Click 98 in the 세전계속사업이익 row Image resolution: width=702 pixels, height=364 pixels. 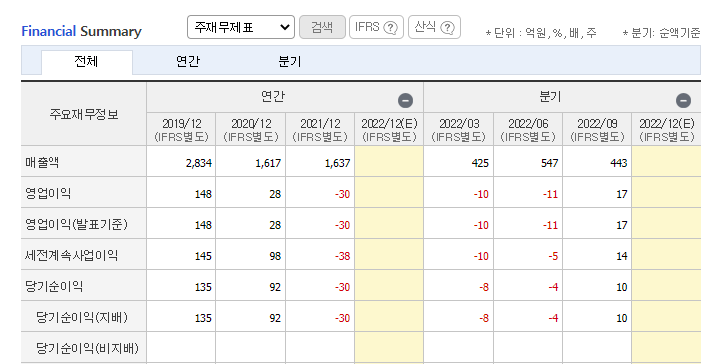tap(275, 256)
